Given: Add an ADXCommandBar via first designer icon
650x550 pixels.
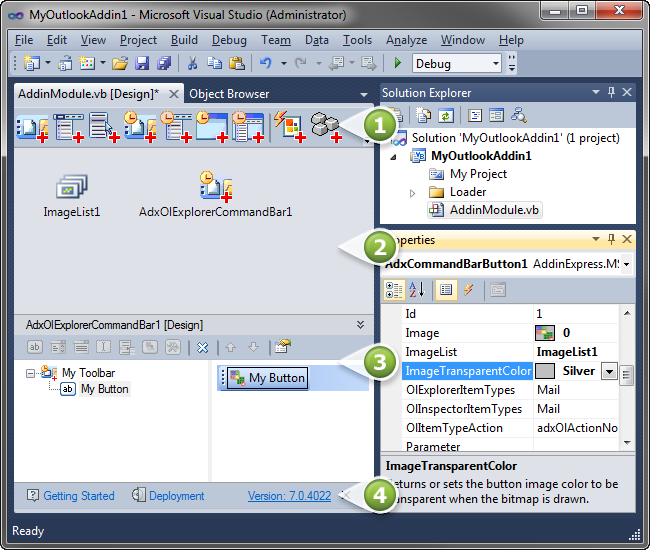Looking at the screenshot, I should [x=32, y=127].
